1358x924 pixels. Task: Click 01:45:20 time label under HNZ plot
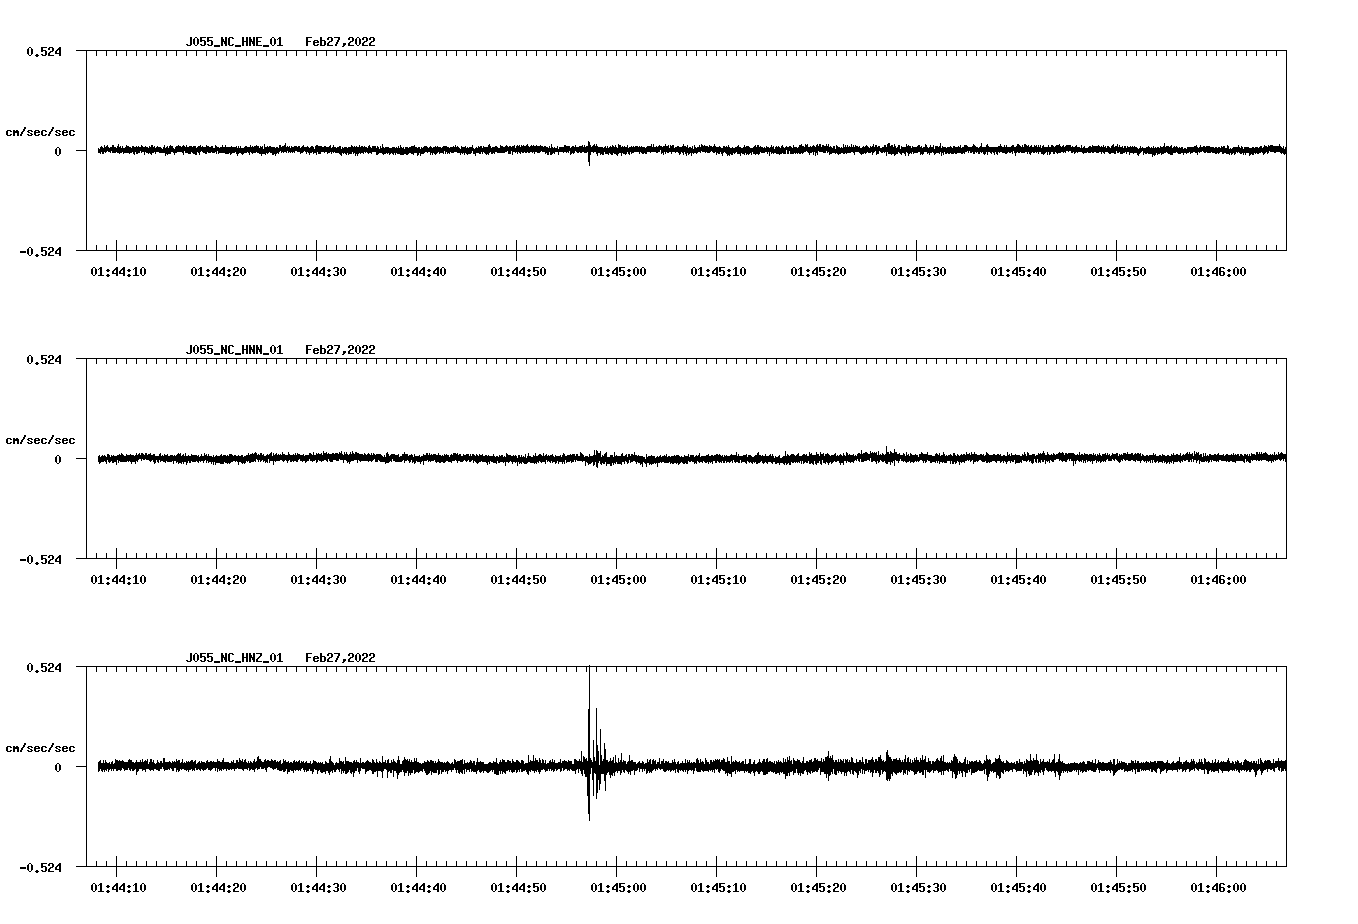pyautogui.click(x=818, y=888)
